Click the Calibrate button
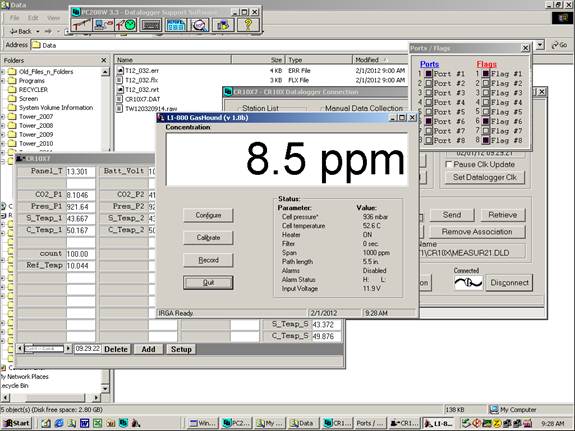 pyautogui.click(x=208, y=238)
